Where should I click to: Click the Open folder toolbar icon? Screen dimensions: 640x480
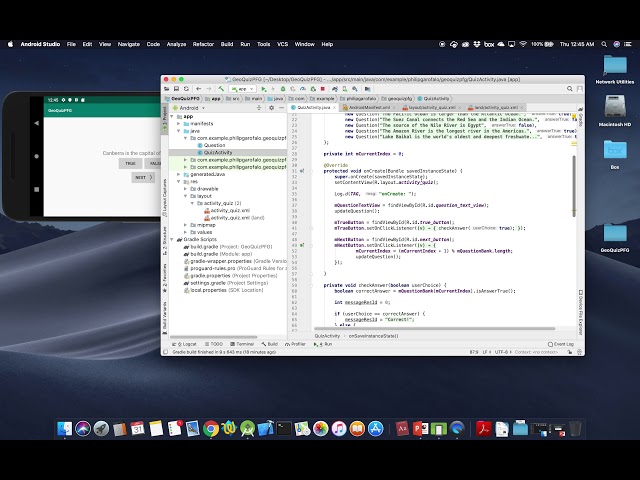(167, 89)
